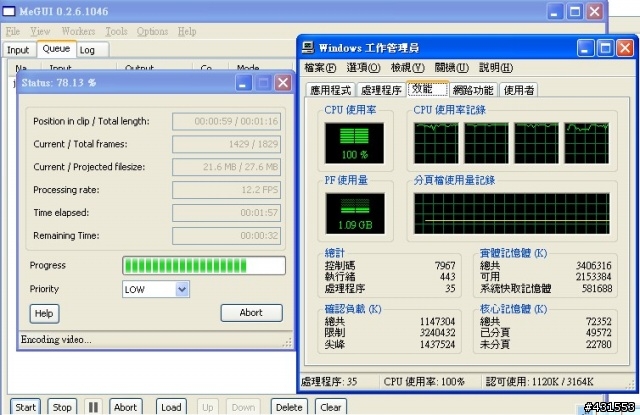Click the Clear button in MeGUI
640x415 pixels.
[331, 407]
